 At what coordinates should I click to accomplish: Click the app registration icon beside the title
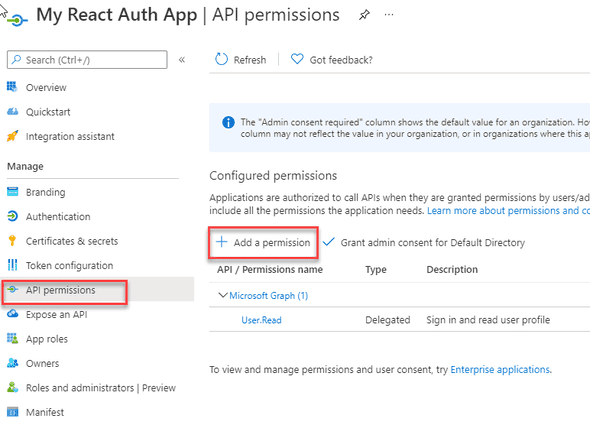(17, 19)
